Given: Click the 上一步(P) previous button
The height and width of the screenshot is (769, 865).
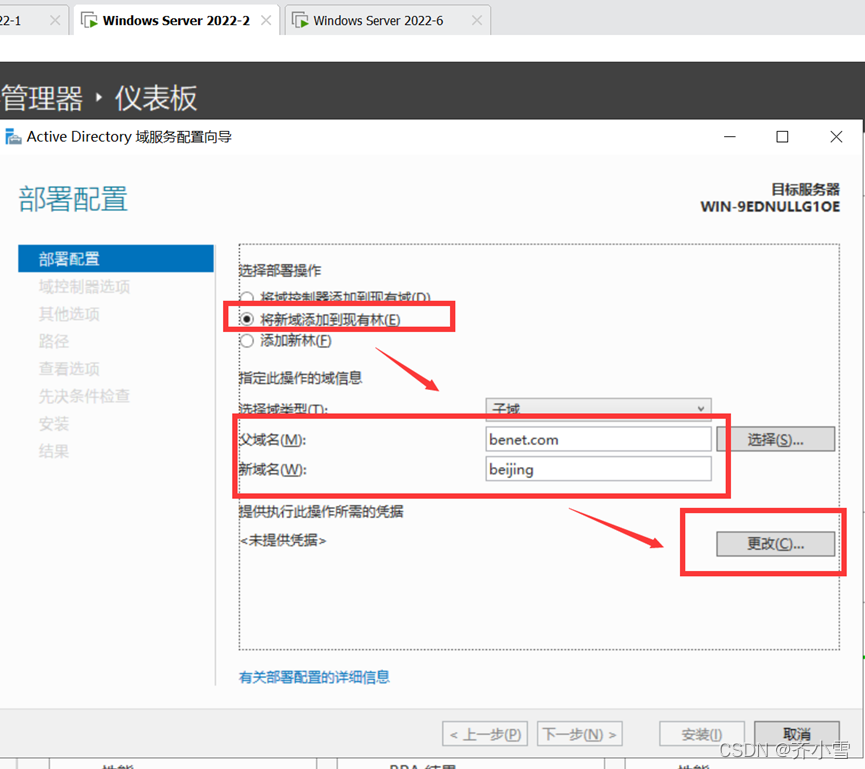Looking at the screenshot, I should click(485, 734).
